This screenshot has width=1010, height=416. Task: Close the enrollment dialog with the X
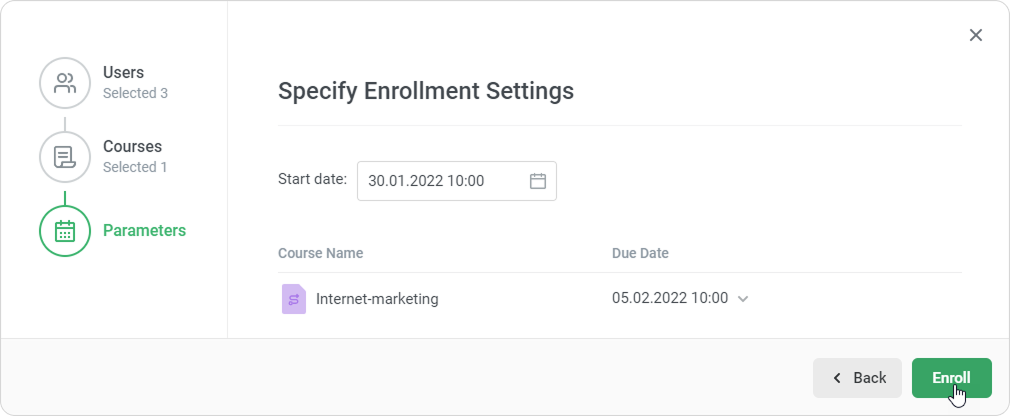click(976, 35)
